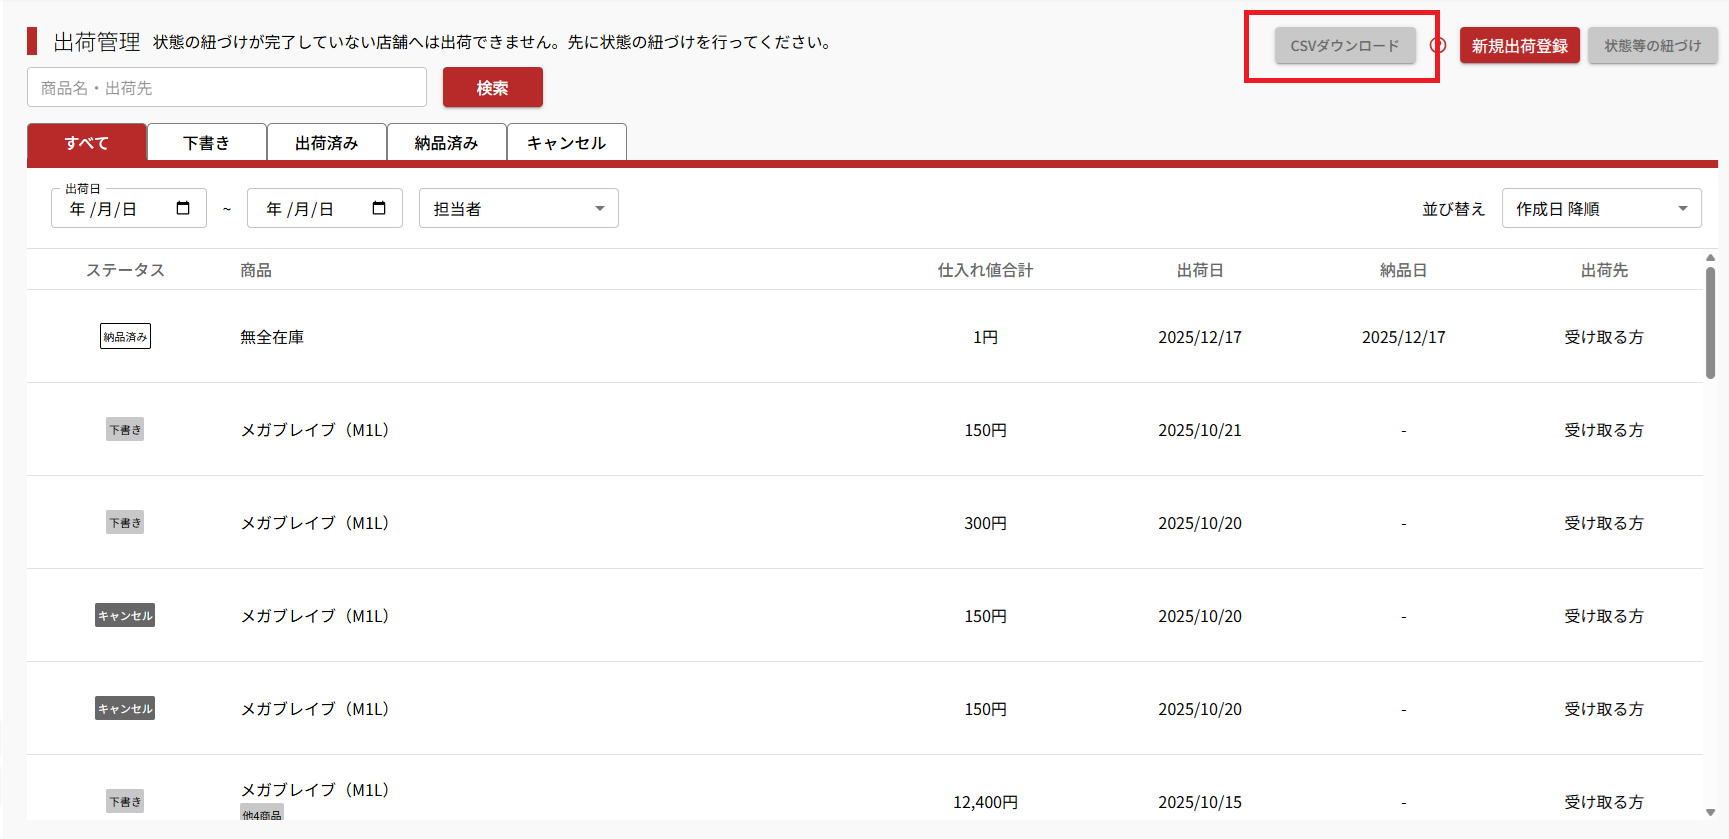Focus the 商品名・出荷先 search field
Image resolution: width=1729 pixels, height=839 pixels.
(x=227, y=88)
